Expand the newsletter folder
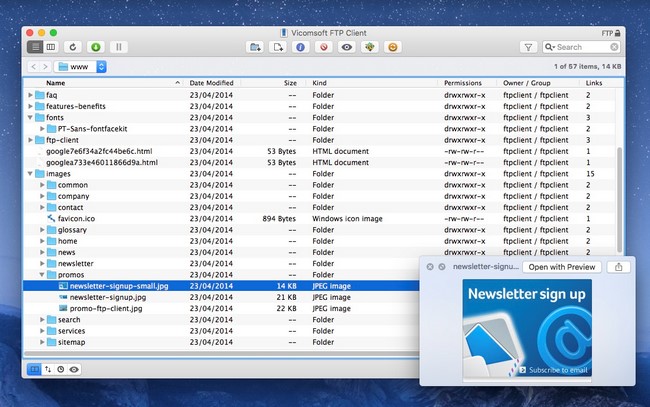The width and height of the screenshot is (650, 407). click(42, 264)
